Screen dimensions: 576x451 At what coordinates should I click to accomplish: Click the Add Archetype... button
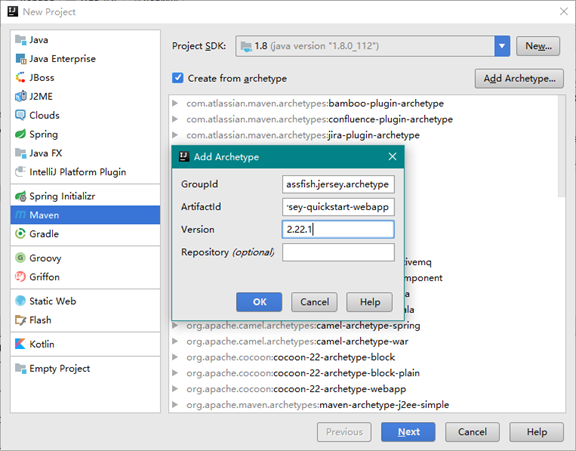click(x=519, y=79)
